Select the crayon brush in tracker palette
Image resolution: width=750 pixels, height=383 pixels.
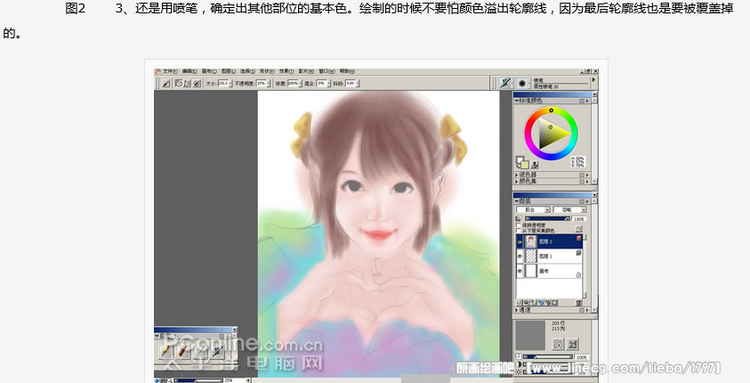click(x=183, y=351)
